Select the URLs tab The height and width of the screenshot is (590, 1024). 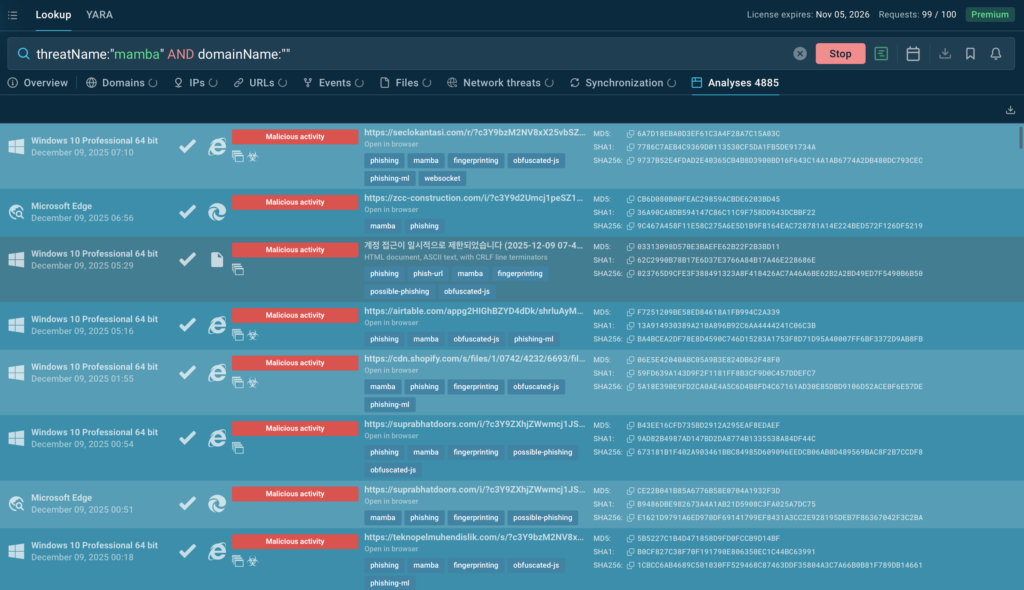(x=261, y=83)
